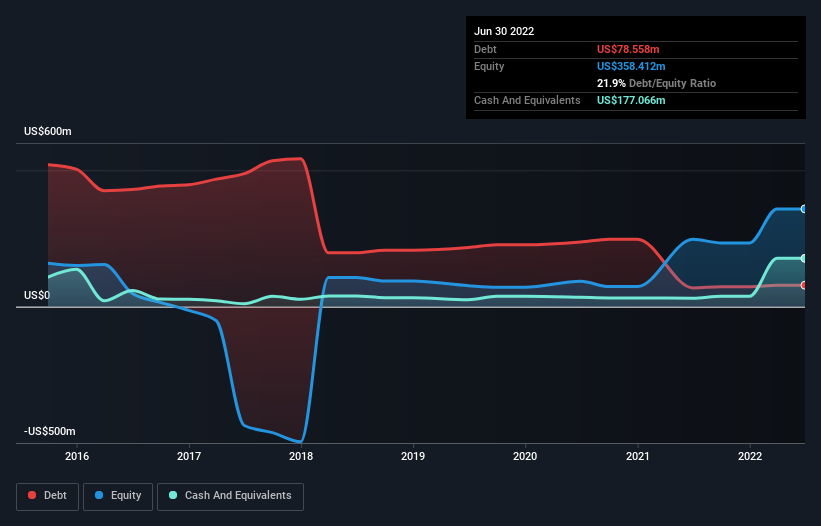This screenshot has width=821, height=526.
Task: Click the blue Equity legend dot
Action: pyautogui.click(x=99, y=495)
